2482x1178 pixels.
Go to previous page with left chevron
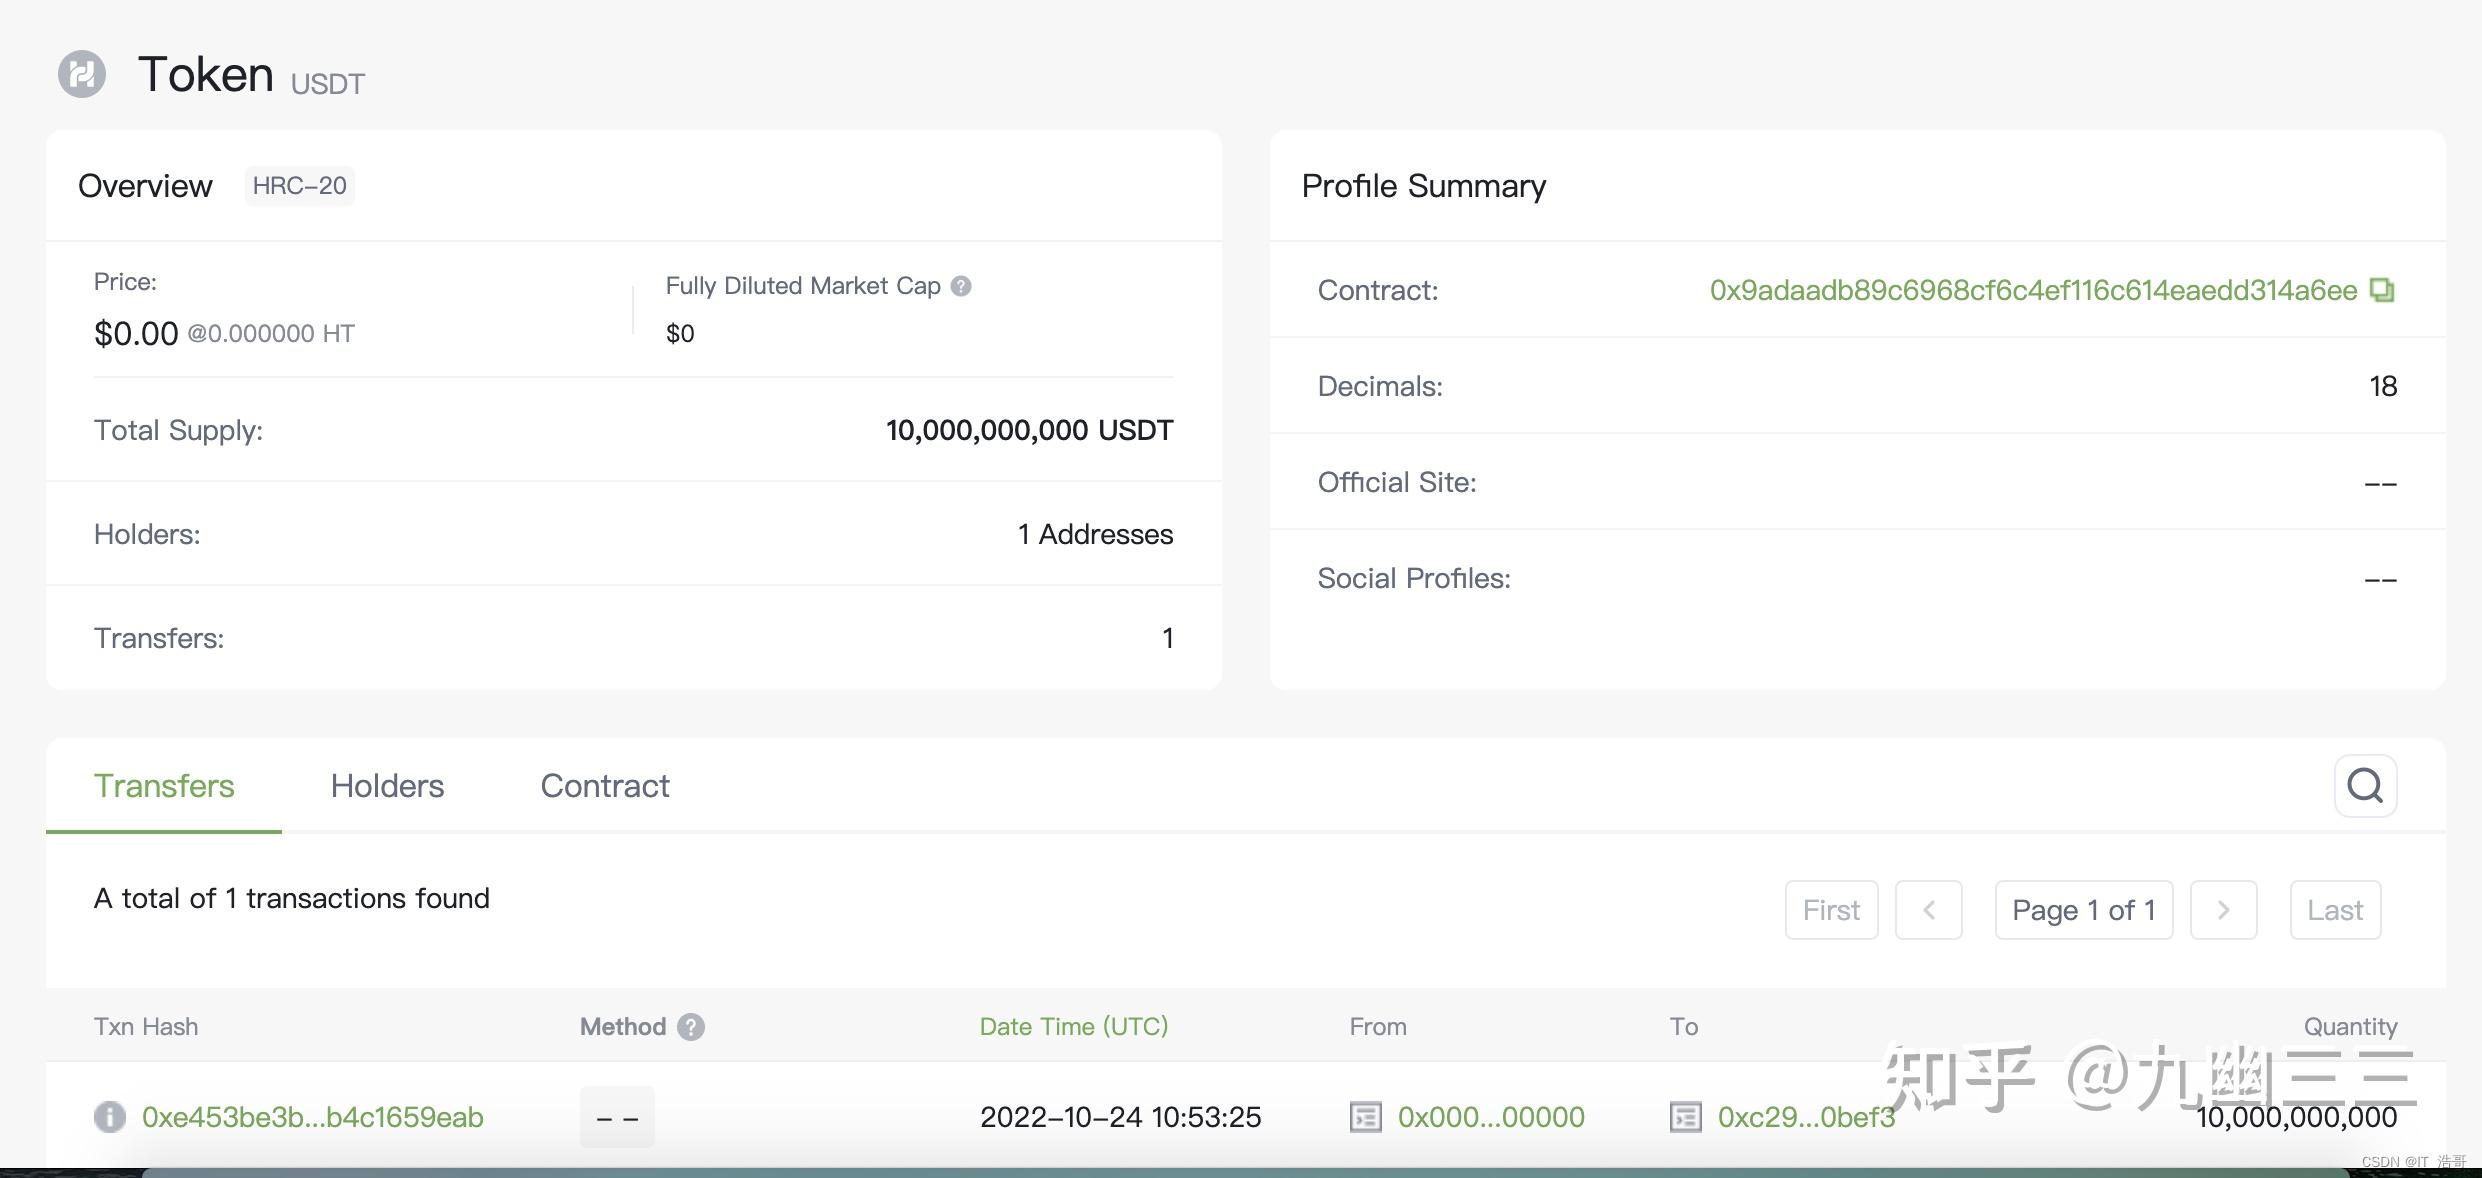pyautogui.click(x=1928, y=910)
